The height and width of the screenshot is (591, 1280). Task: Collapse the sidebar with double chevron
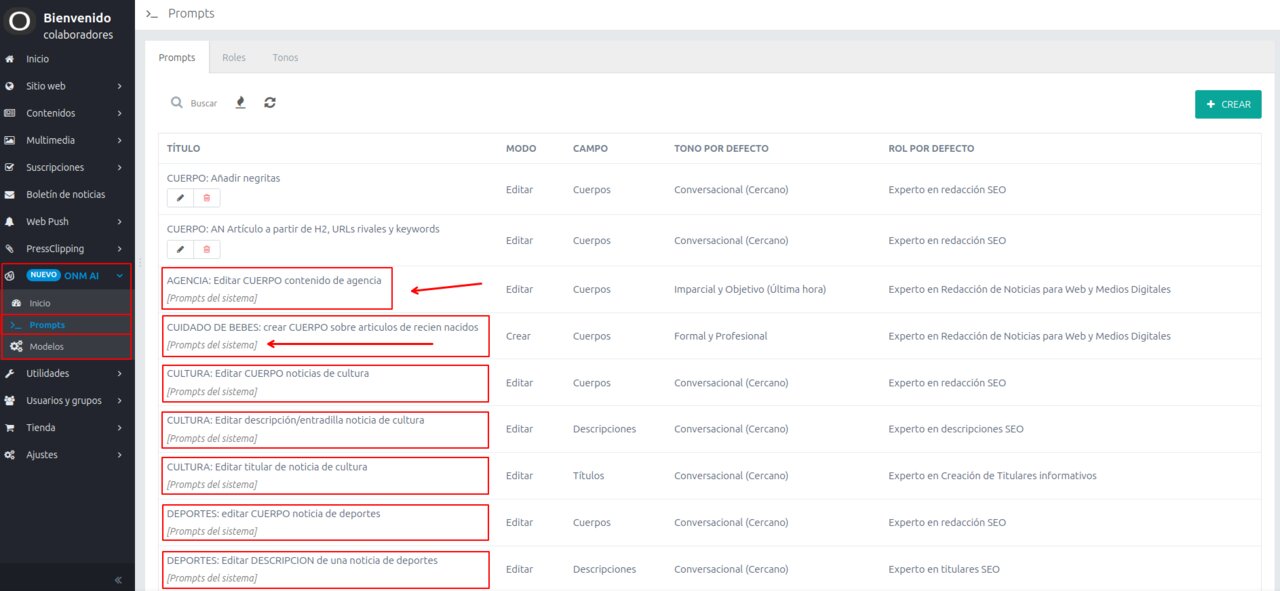click(118, 580)
